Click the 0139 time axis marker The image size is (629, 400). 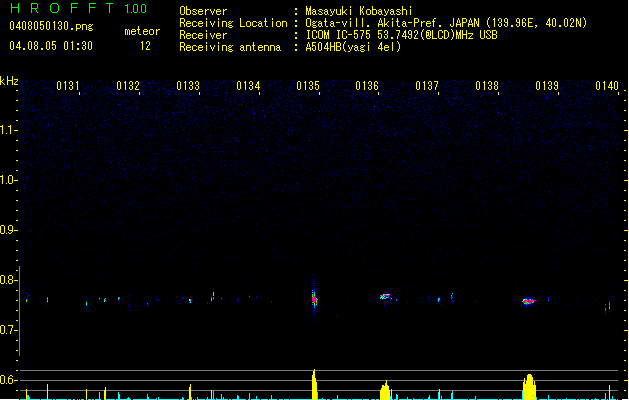tap(547, 86)
